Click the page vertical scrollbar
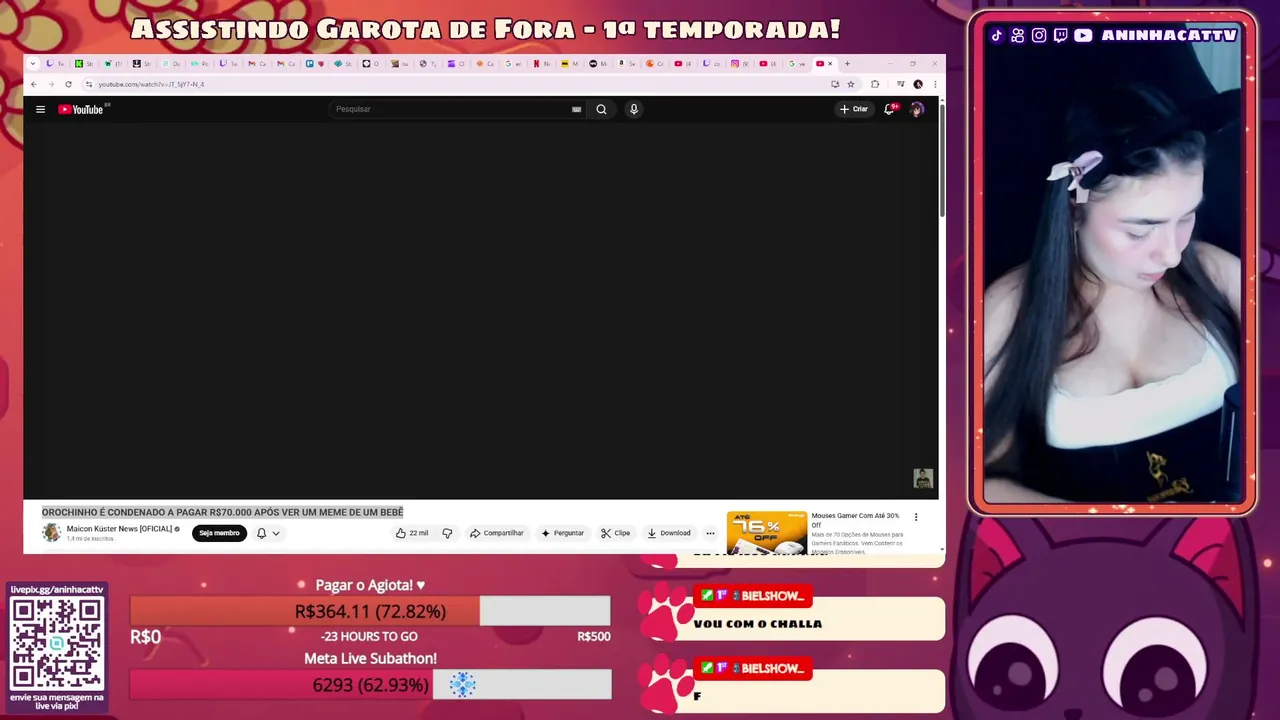This screenshot has height=720, width=1280. pyautogui.click(x=941, y=160)
